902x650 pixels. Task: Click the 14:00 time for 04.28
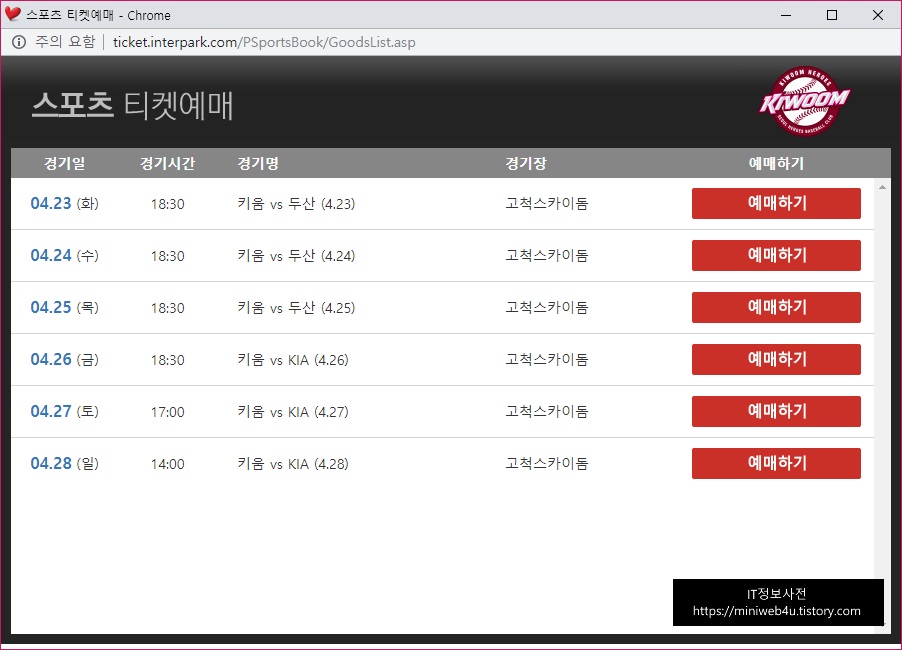[x=167, y=464]
